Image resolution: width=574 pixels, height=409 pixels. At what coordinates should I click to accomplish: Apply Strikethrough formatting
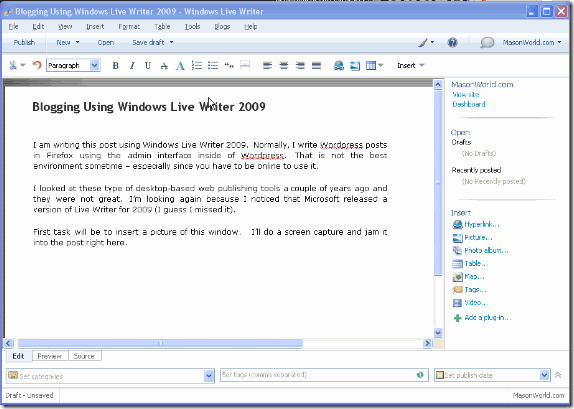point(164,66)
